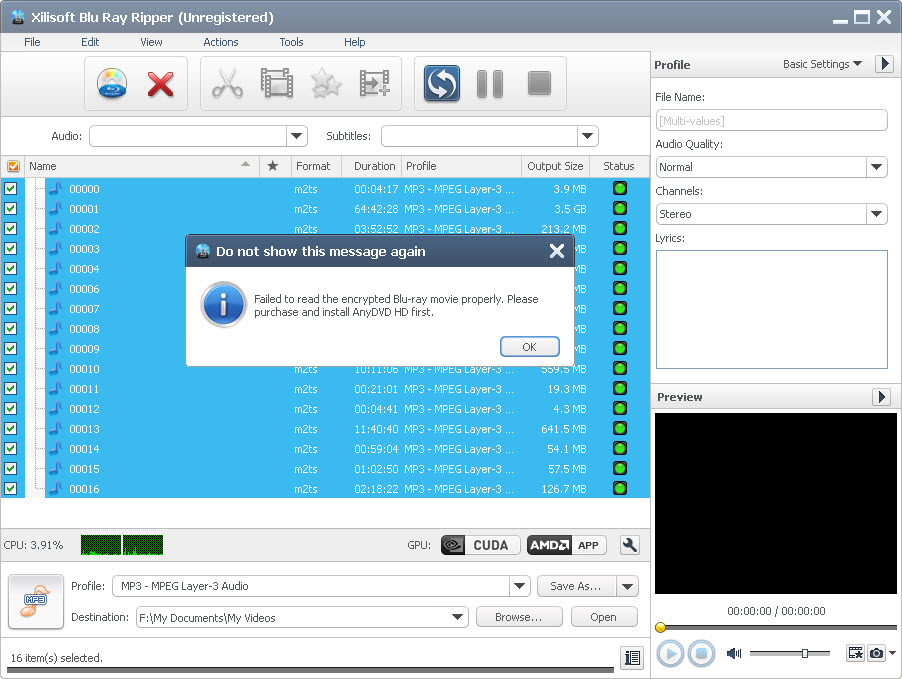
Task: Click the Pause toolbar button
Action: coord(490,84)
